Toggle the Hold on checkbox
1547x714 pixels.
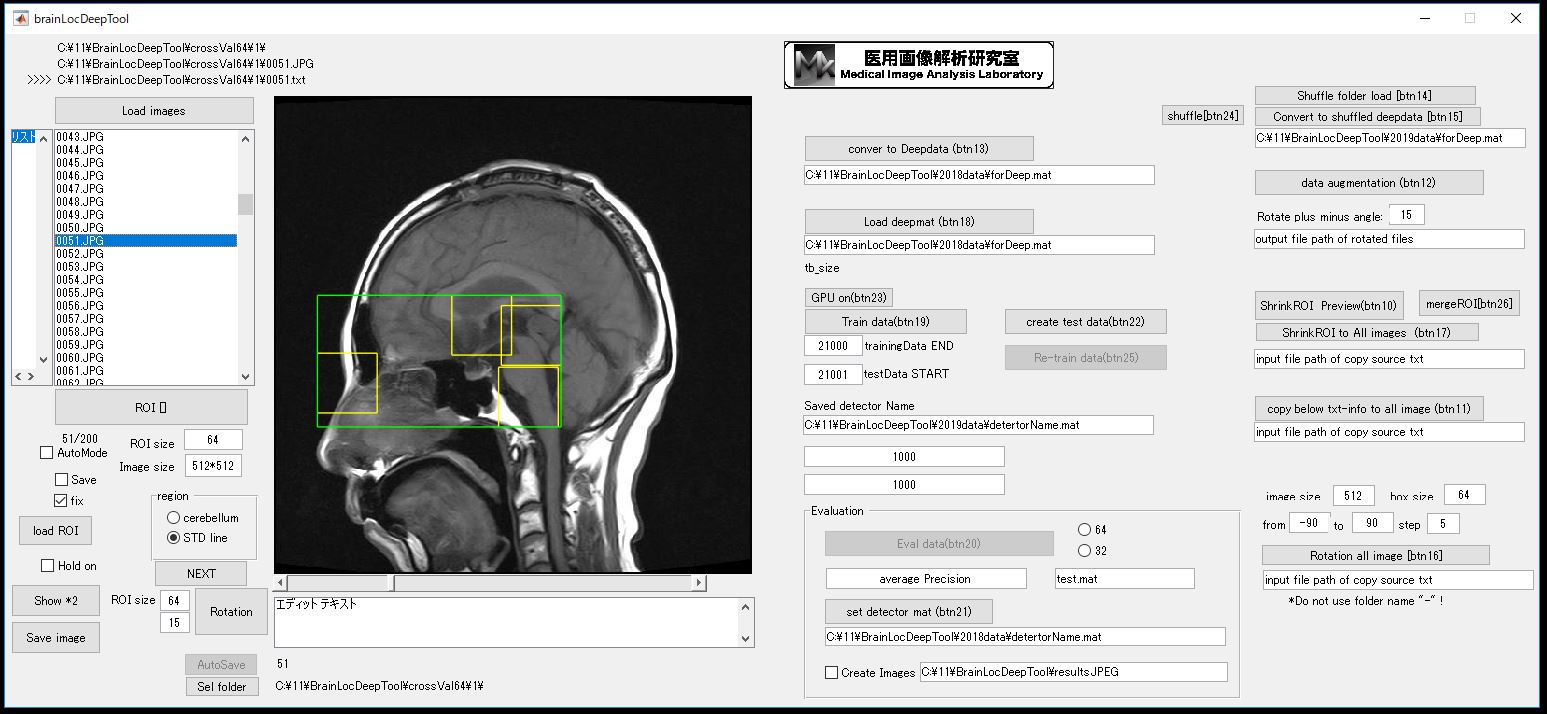(x=47, y=566)
